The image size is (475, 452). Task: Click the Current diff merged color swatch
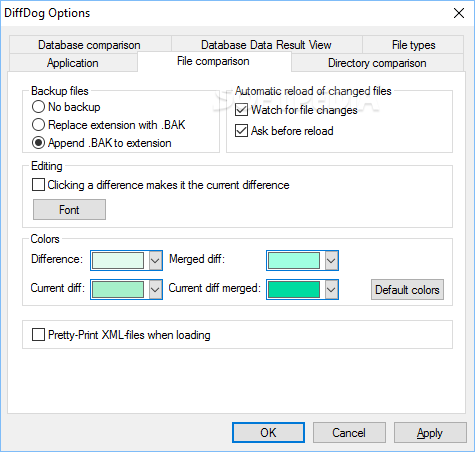pos(294,289)
